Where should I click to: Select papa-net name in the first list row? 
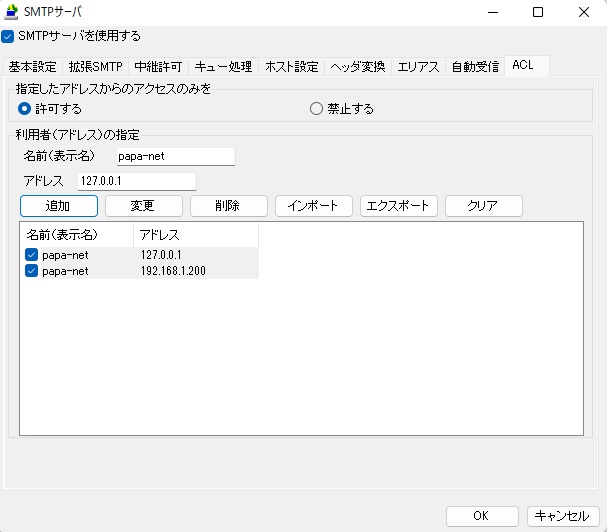[x=65, y=255]
